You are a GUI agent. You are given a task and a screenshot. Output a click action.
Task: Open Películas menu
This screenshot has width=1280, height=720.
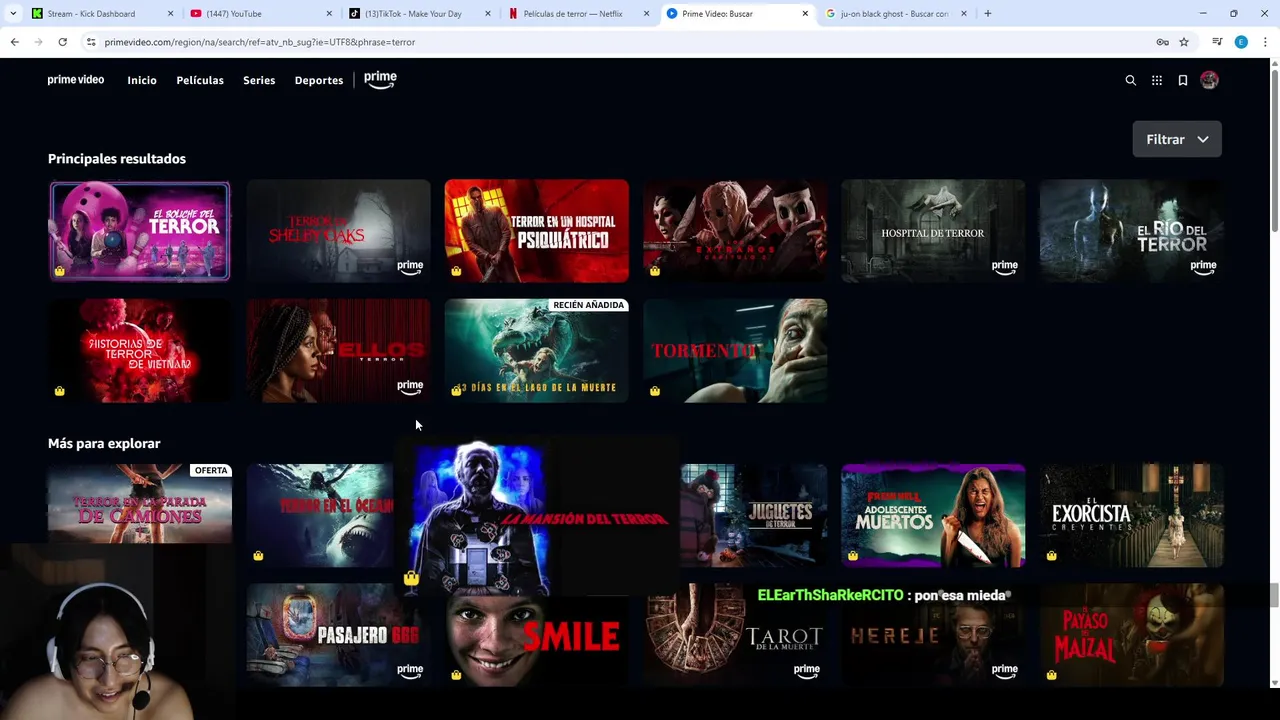pos(200,80)
